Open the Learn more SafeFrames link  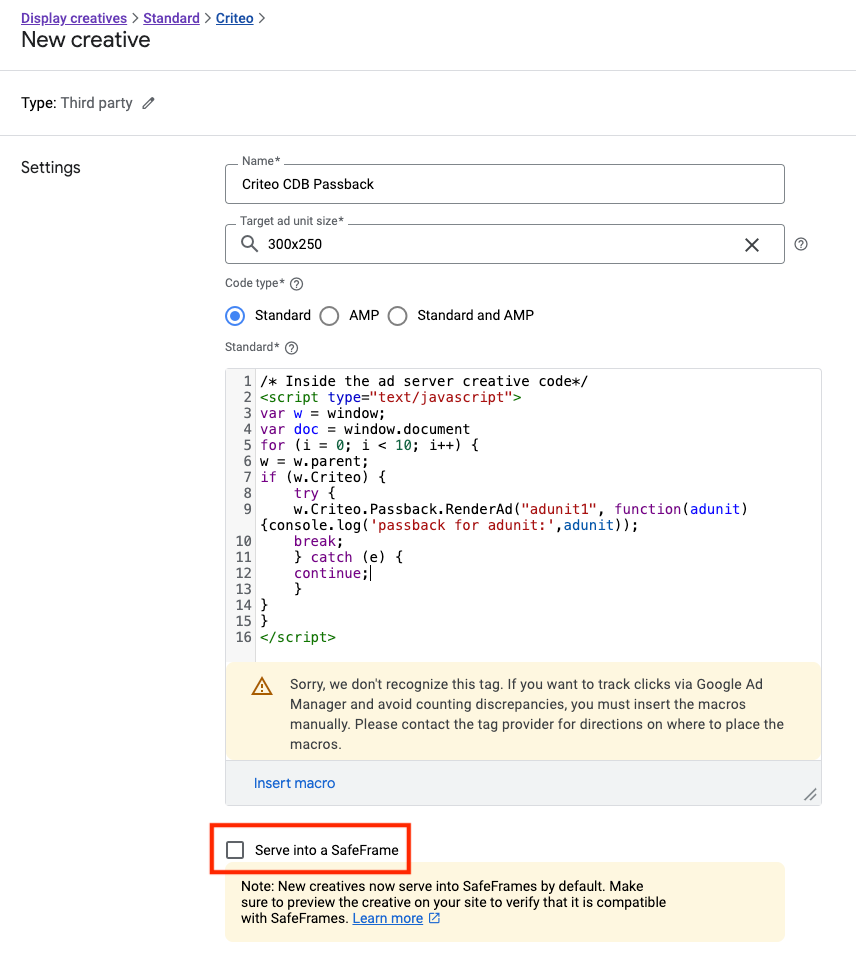[x=387, y=919]
